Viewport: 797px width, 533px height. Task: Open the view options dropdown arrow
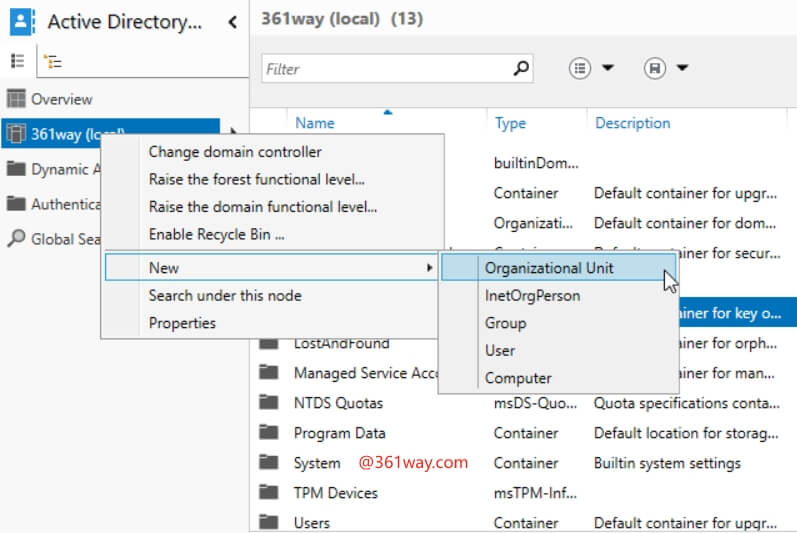pyautogui.click(x=608, y=68)
